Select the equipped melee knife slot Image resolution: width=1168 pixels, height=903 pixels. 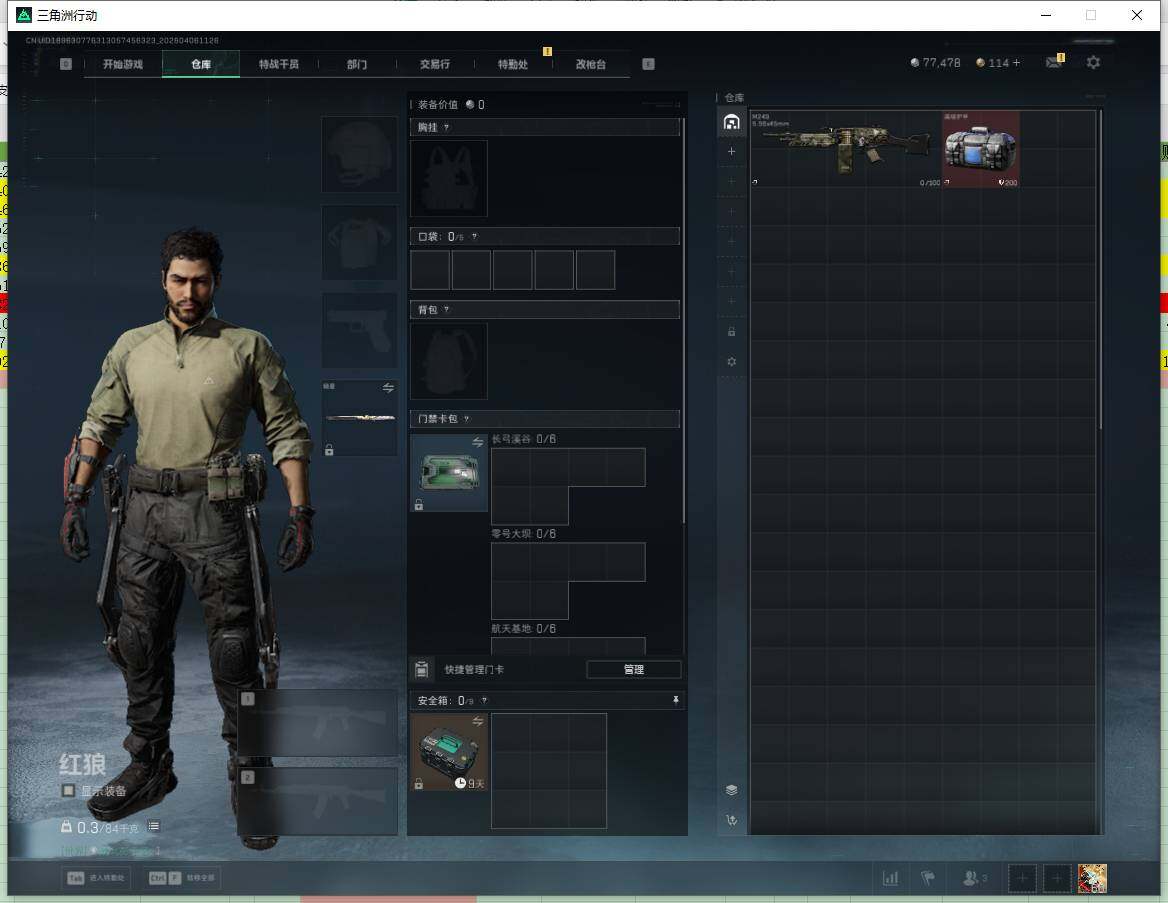359,418
